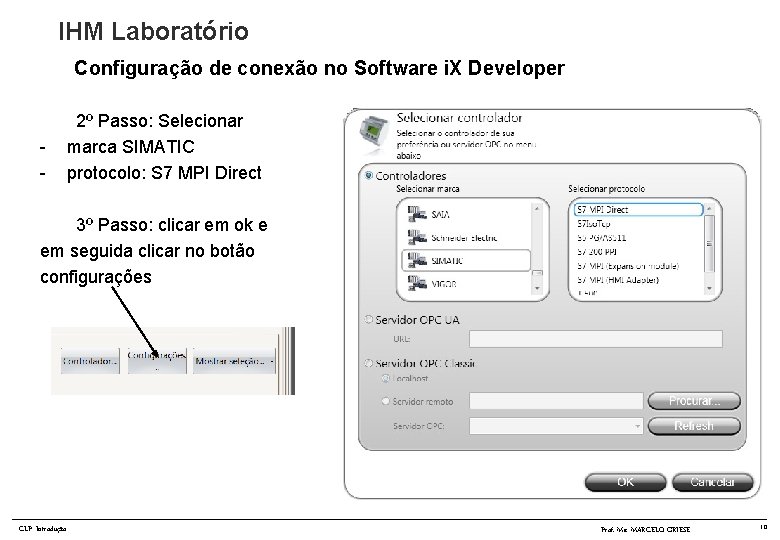Click the brand list scrollbar thumb
The height and width of the screenshot is (540, 780).
537,273
